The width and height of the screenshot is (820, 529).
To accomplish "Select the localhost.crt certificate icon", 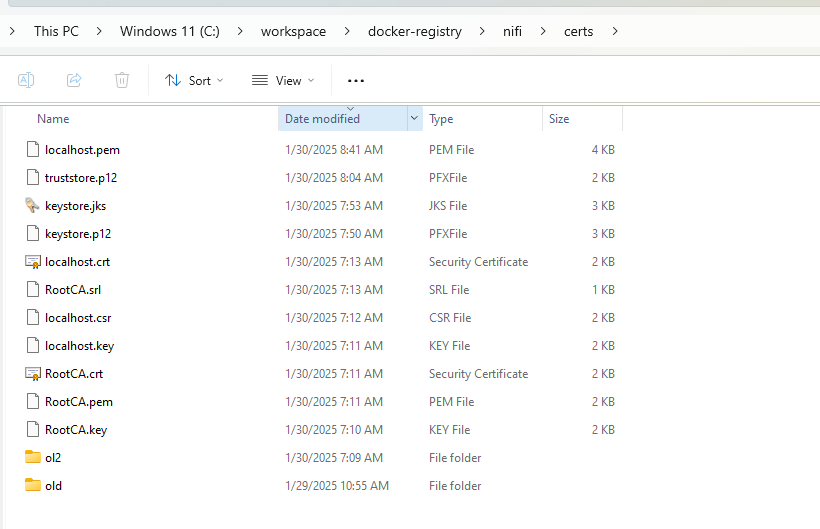I will pos(32,262).
